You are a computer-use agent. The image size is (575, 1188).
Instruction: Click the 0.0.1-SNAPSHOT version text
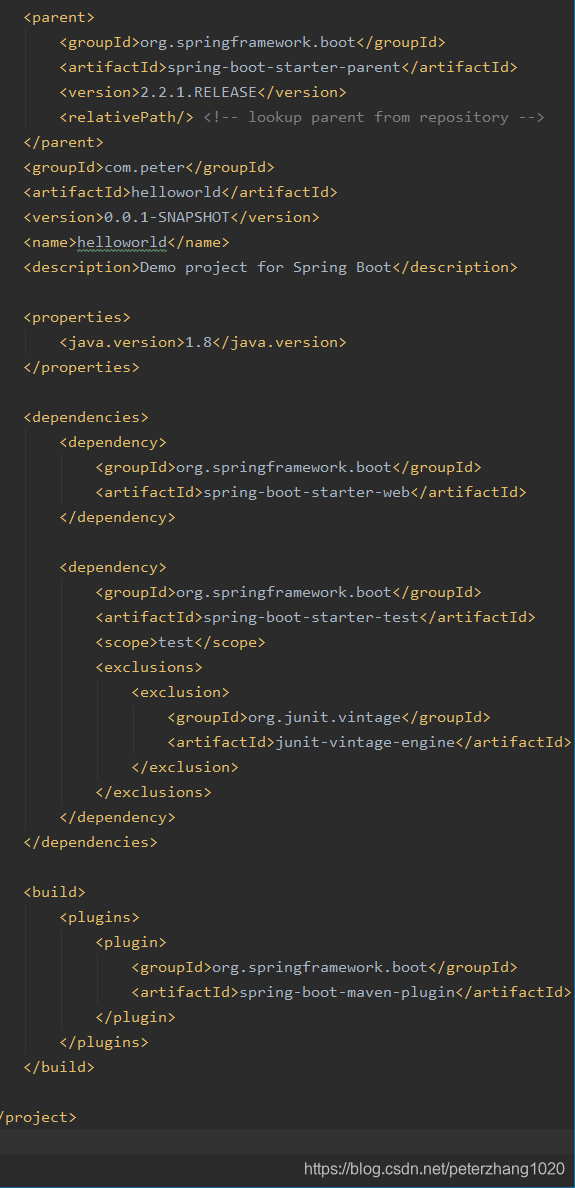[x=167, y=217]
